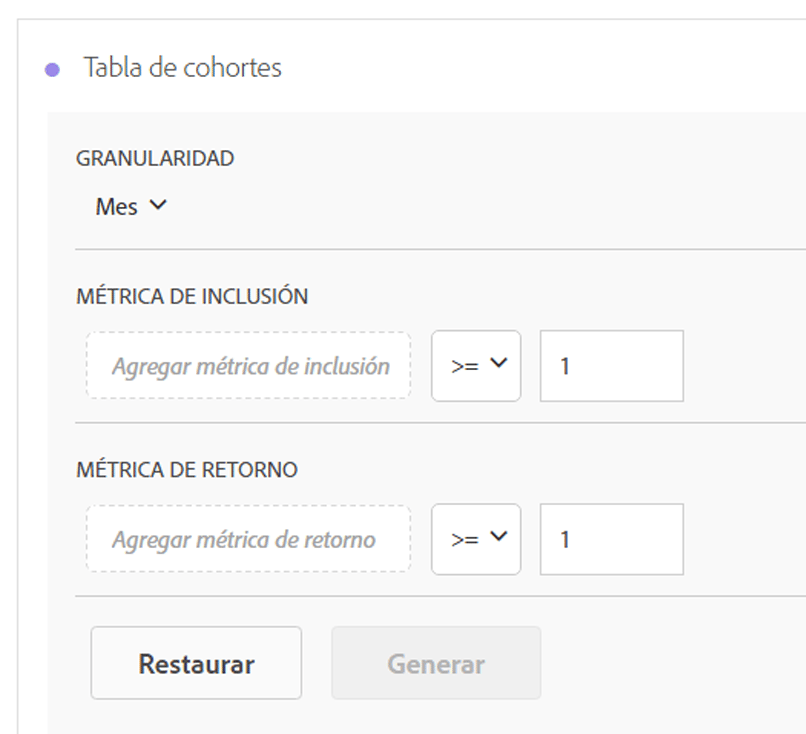Click the MÉTRICA DE RETORNO heading

[187, 470]
